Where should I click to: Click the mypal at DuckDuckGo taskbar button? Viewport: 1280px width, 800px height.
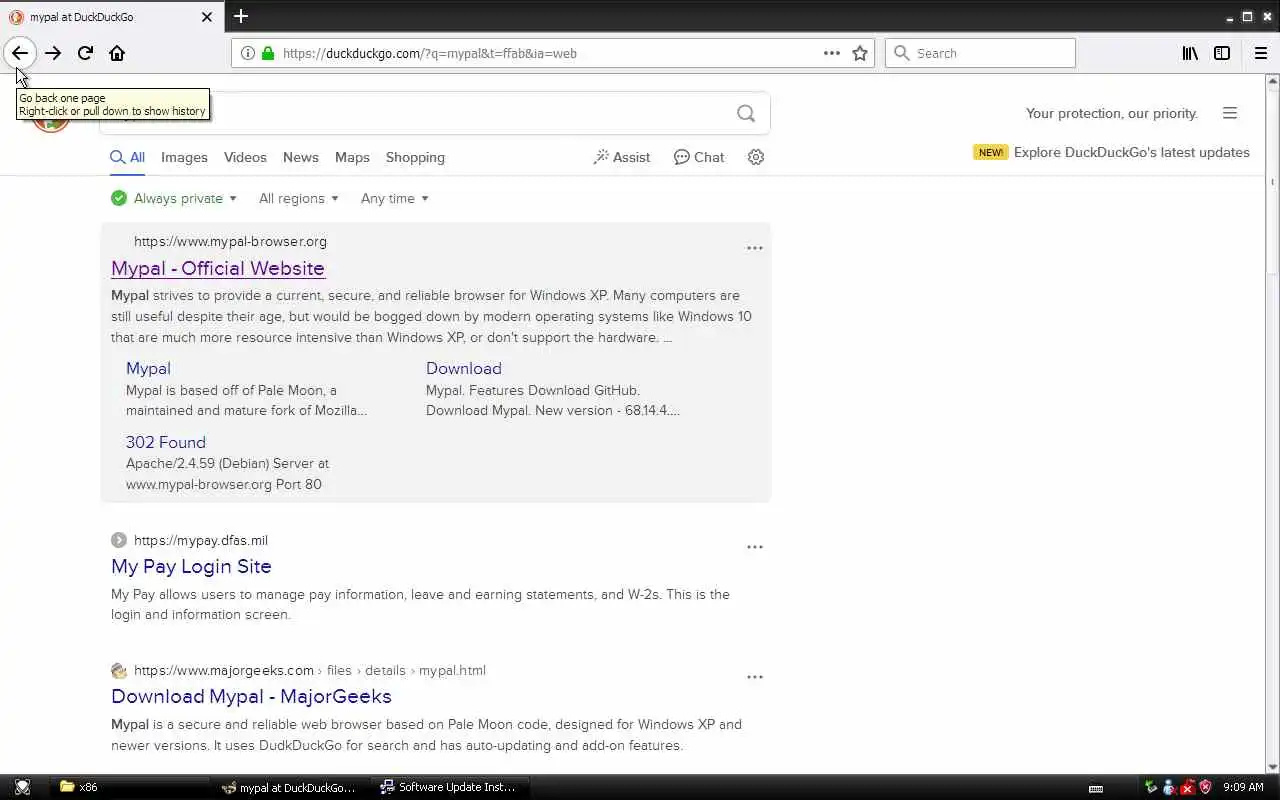[289, 787]
